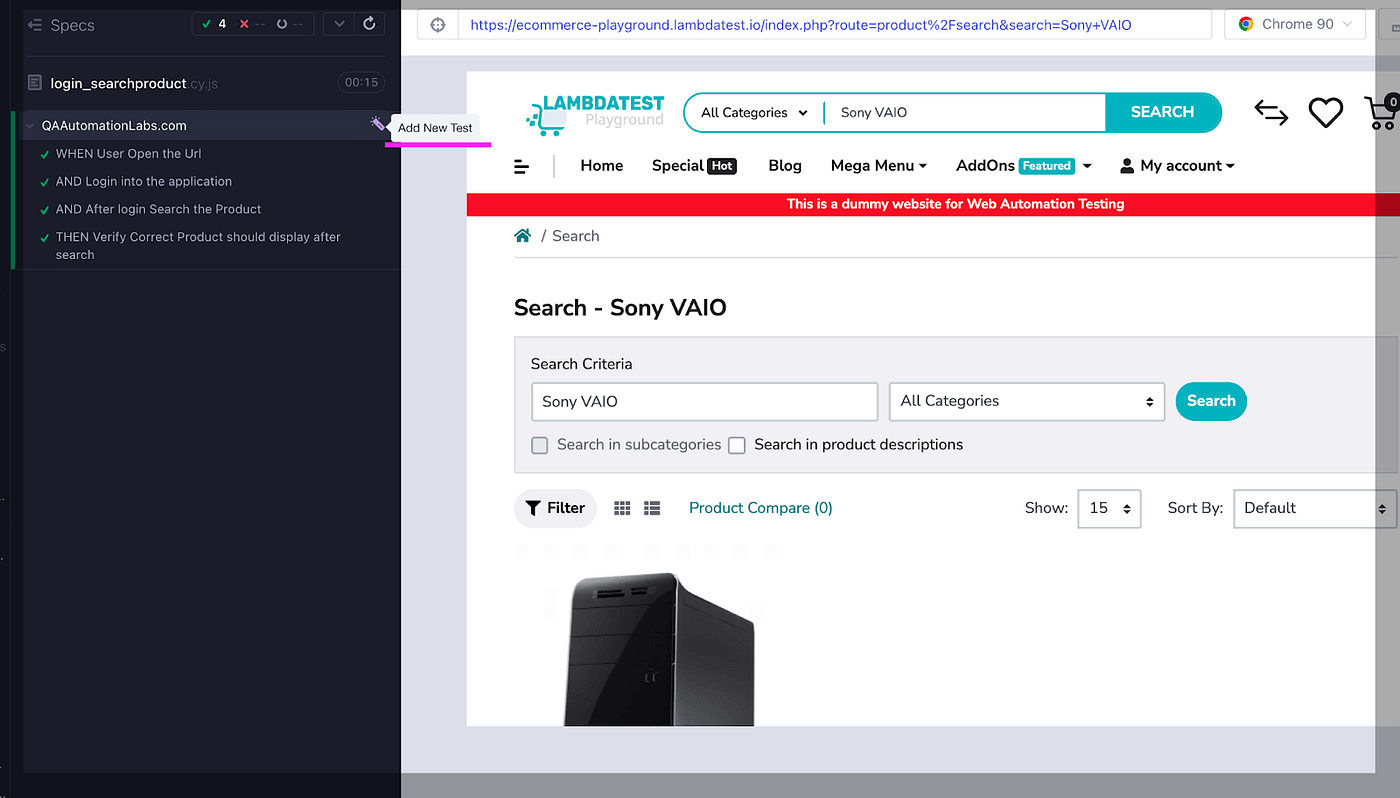Click the selector playground crosshair icon
The width and height of the screenshot is (1400, 798).
click(x=437, y=25)
